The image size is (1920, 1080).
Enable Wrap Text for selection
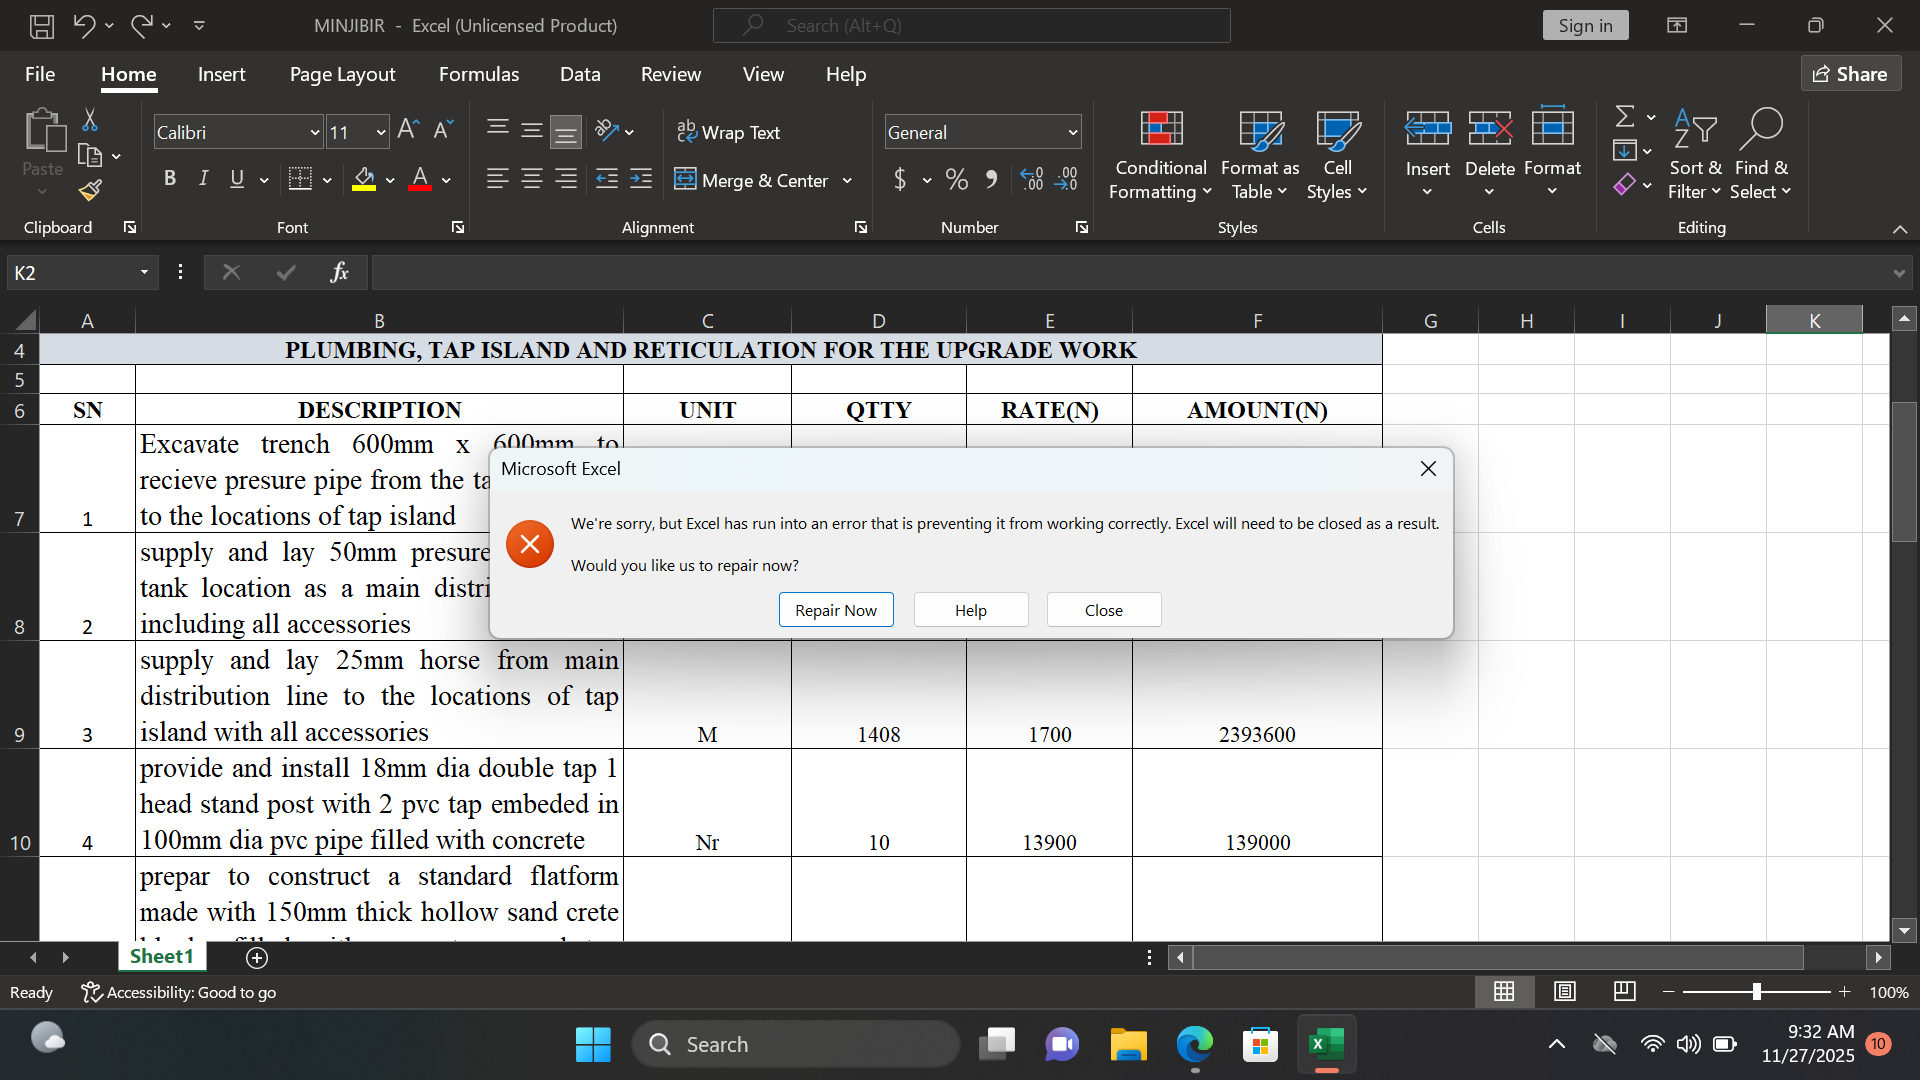click(729, 132)
